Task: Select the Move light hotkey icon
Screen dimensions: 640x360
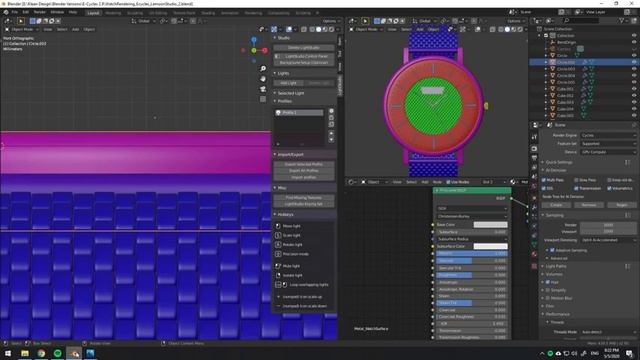Action: 278,226
